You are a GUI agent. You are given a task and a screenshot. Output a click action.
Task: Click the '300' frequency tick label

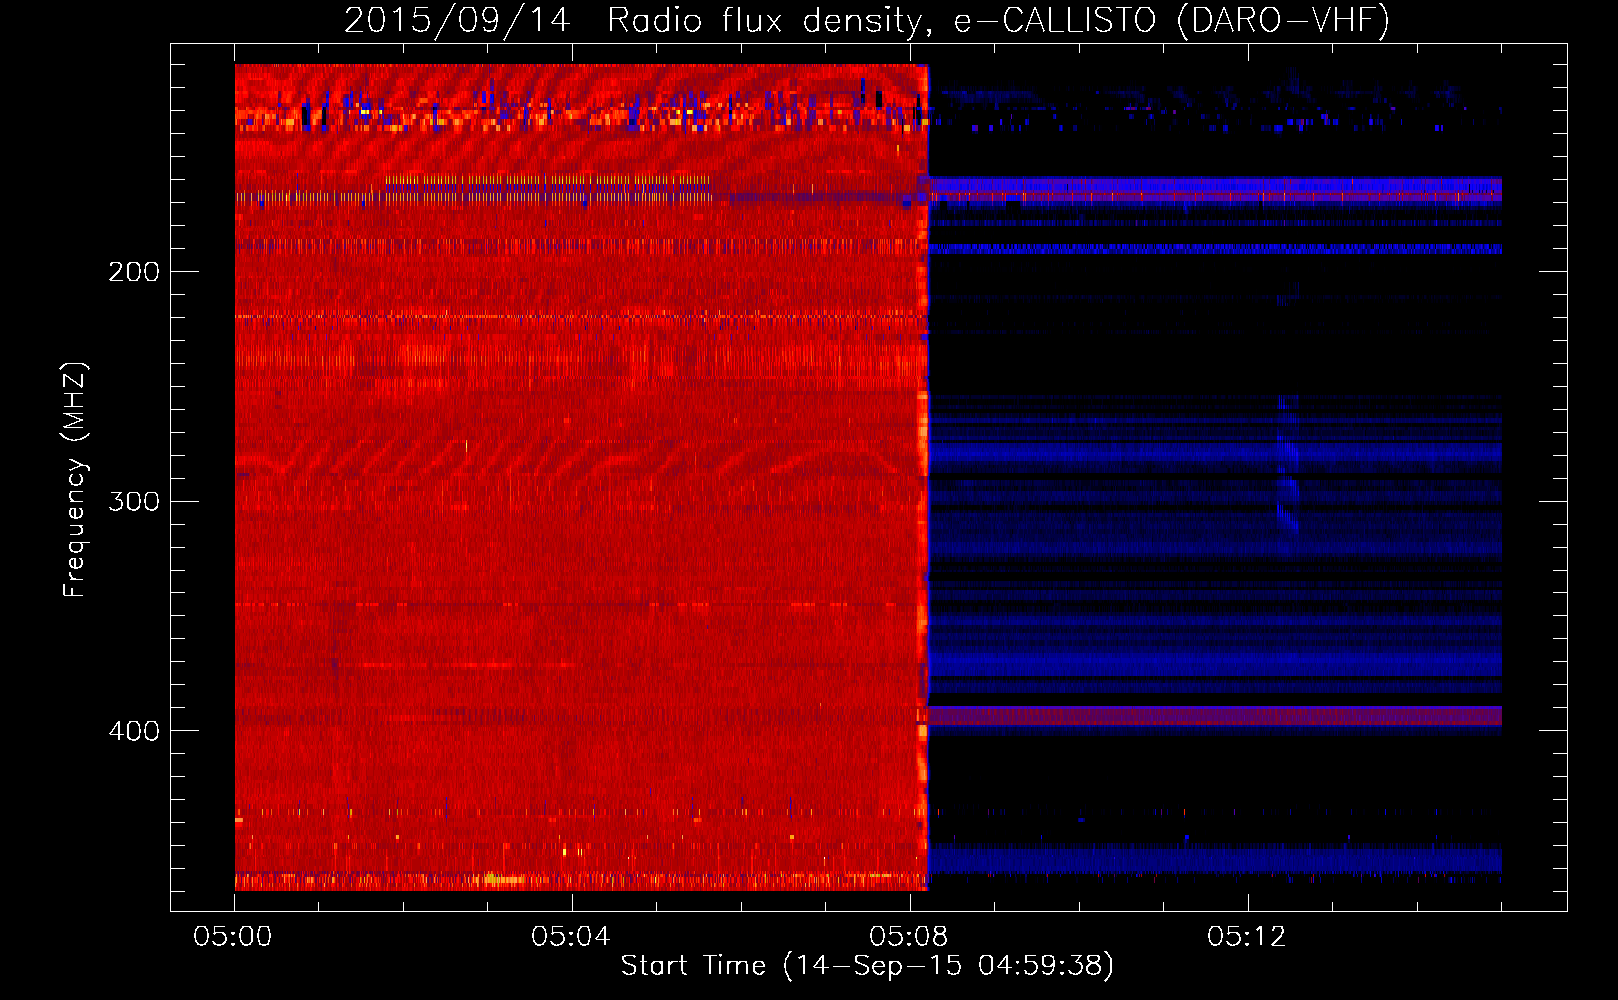click(x=134, y=501)
